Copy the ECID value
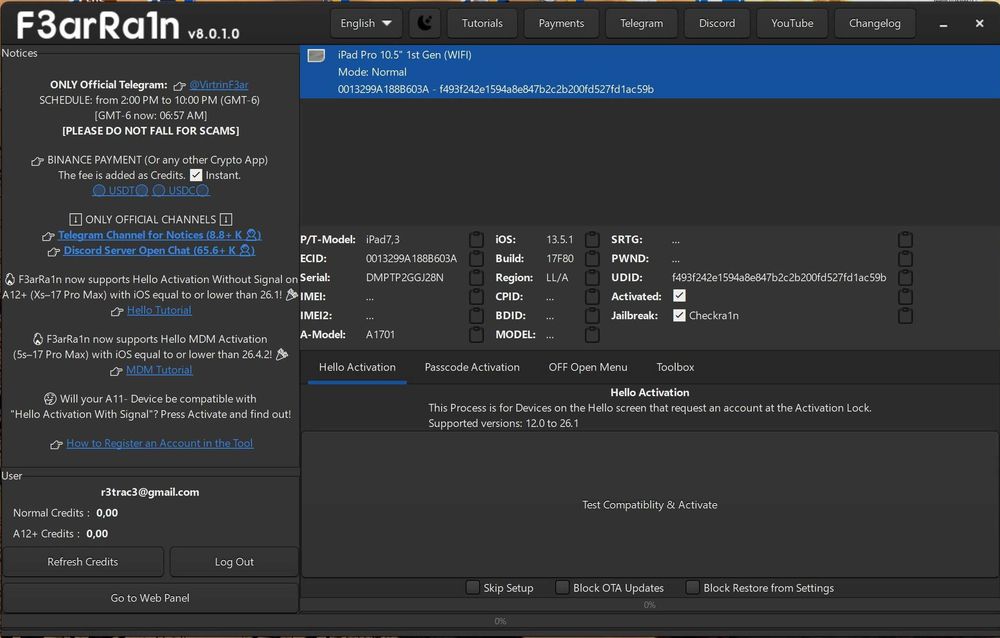The image size is (1000, 638). click(476, 259)
